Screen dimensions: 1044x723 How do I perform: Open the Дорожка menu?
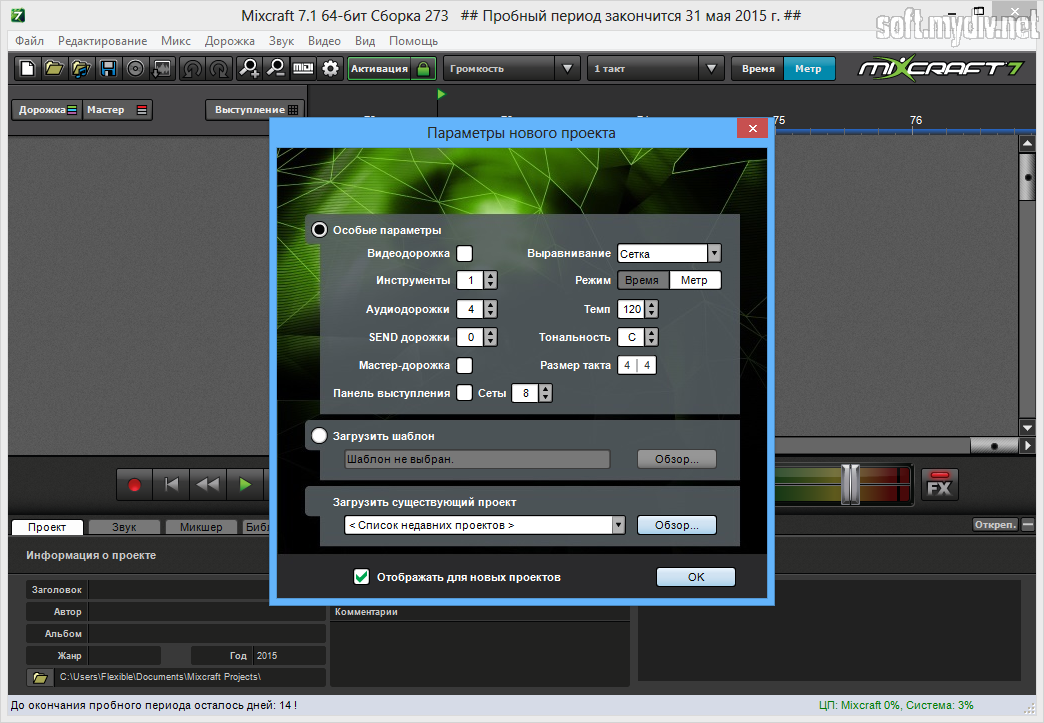tap(230, 41)
